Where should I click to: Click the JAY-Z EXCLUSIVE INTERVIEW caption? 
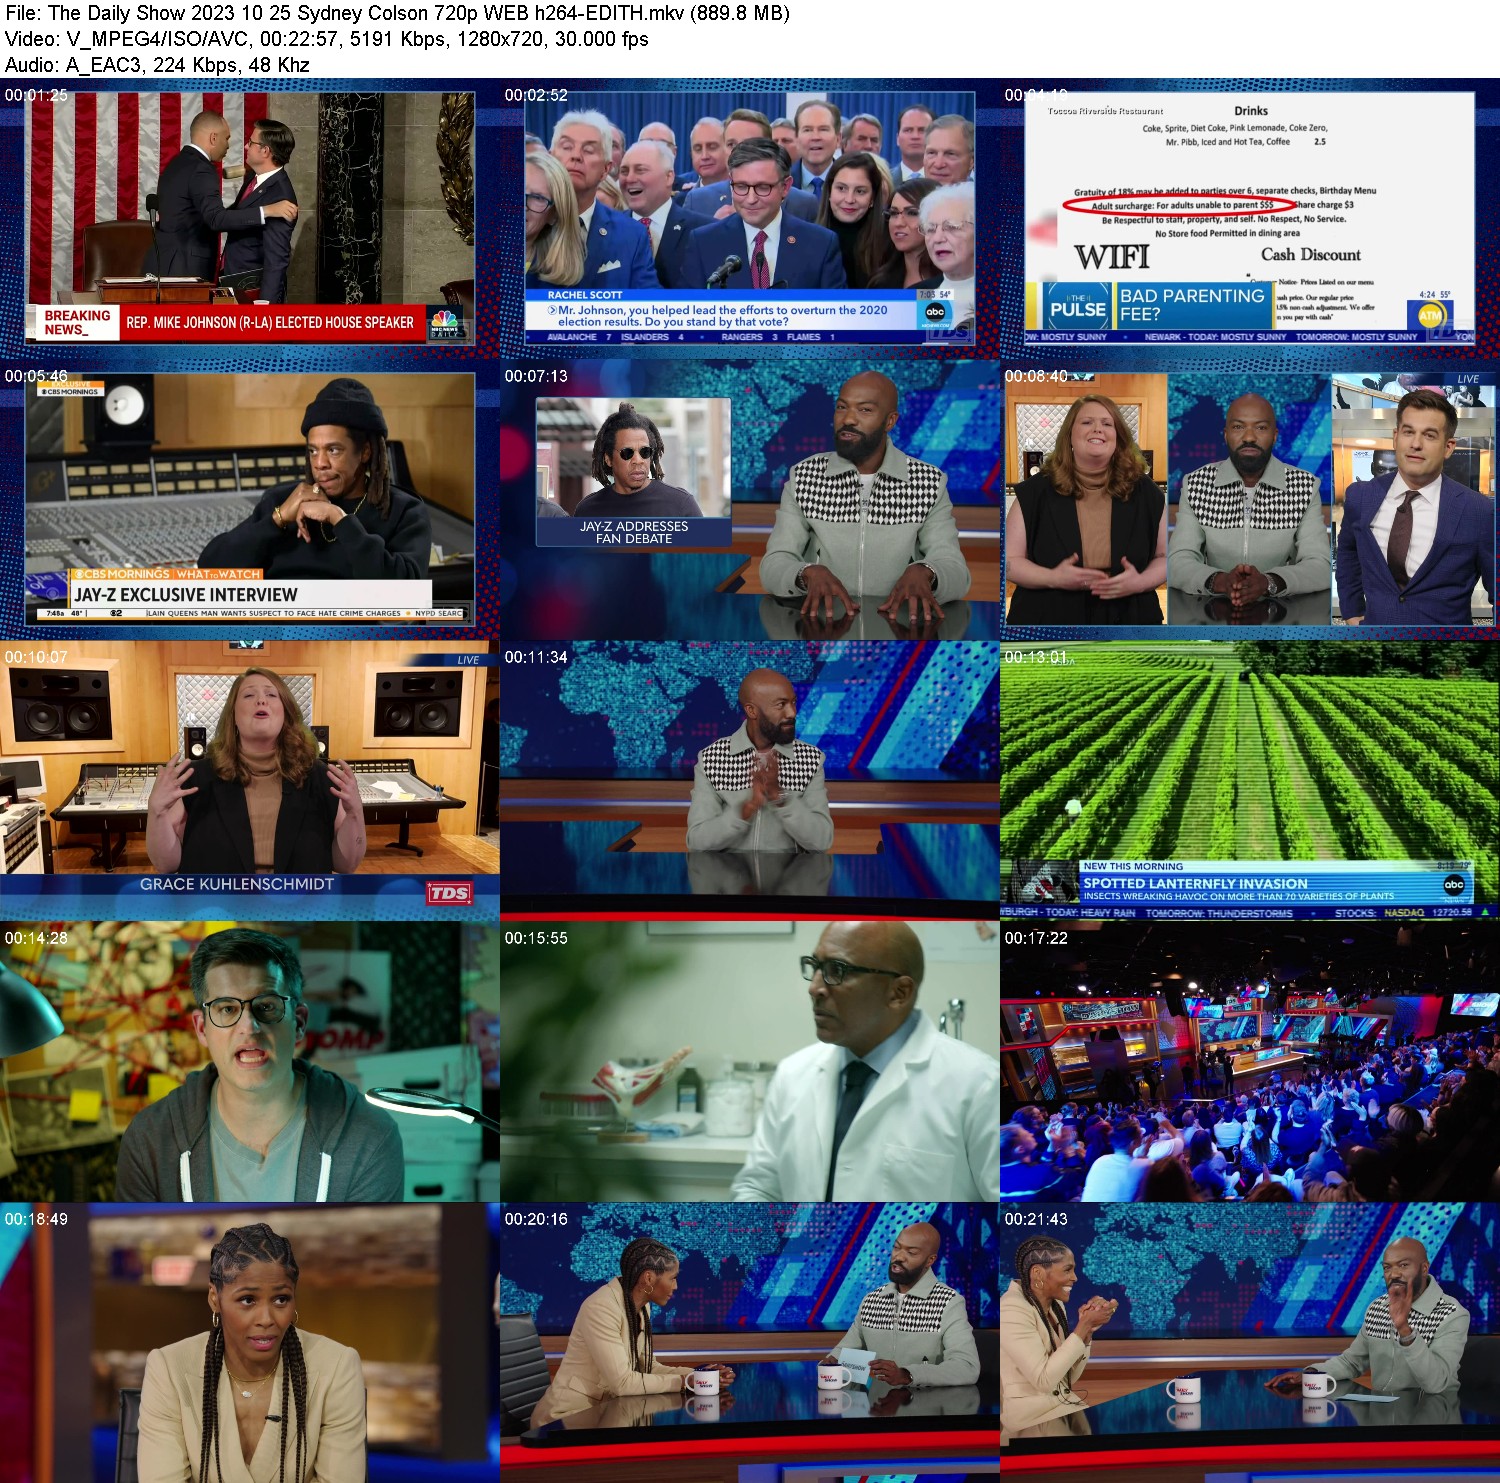pos(186,594)
